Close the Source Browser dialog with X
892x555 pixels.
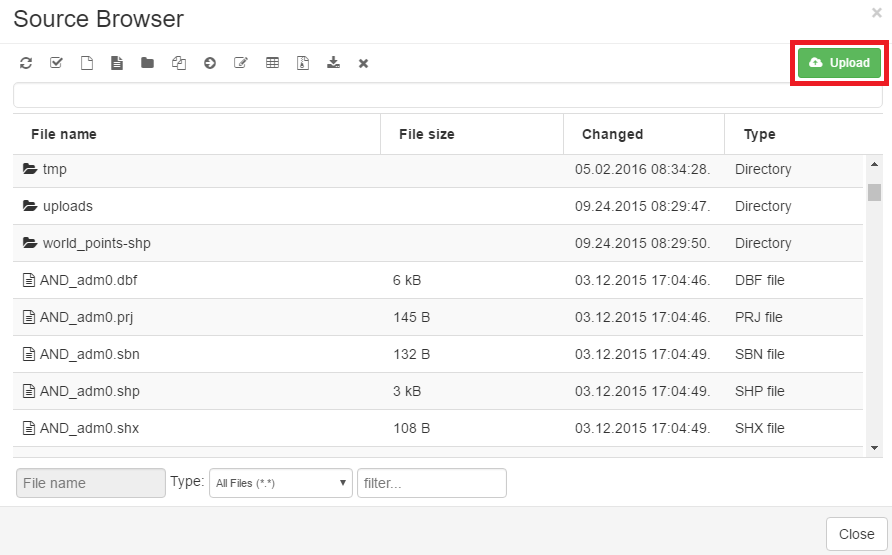coord(877,13)
